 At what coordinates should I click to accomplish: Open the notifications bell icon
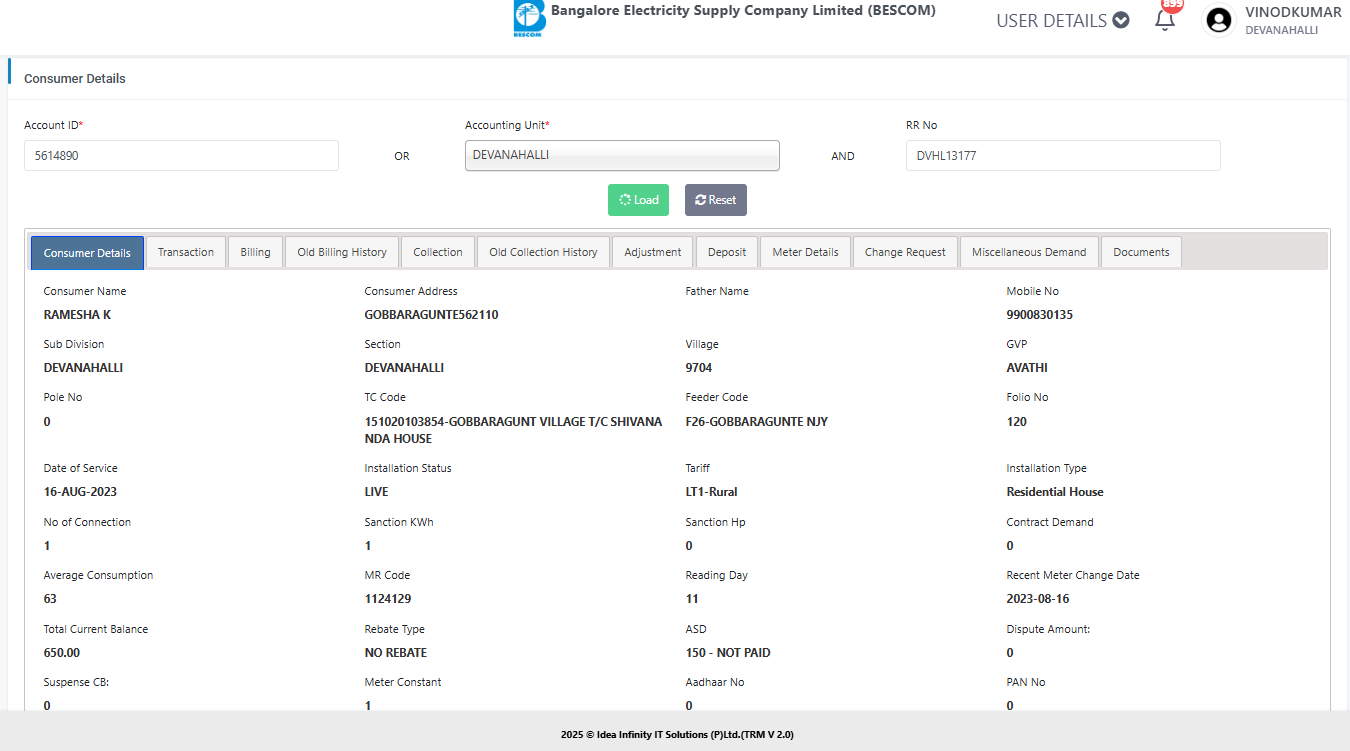[1165, 20]
